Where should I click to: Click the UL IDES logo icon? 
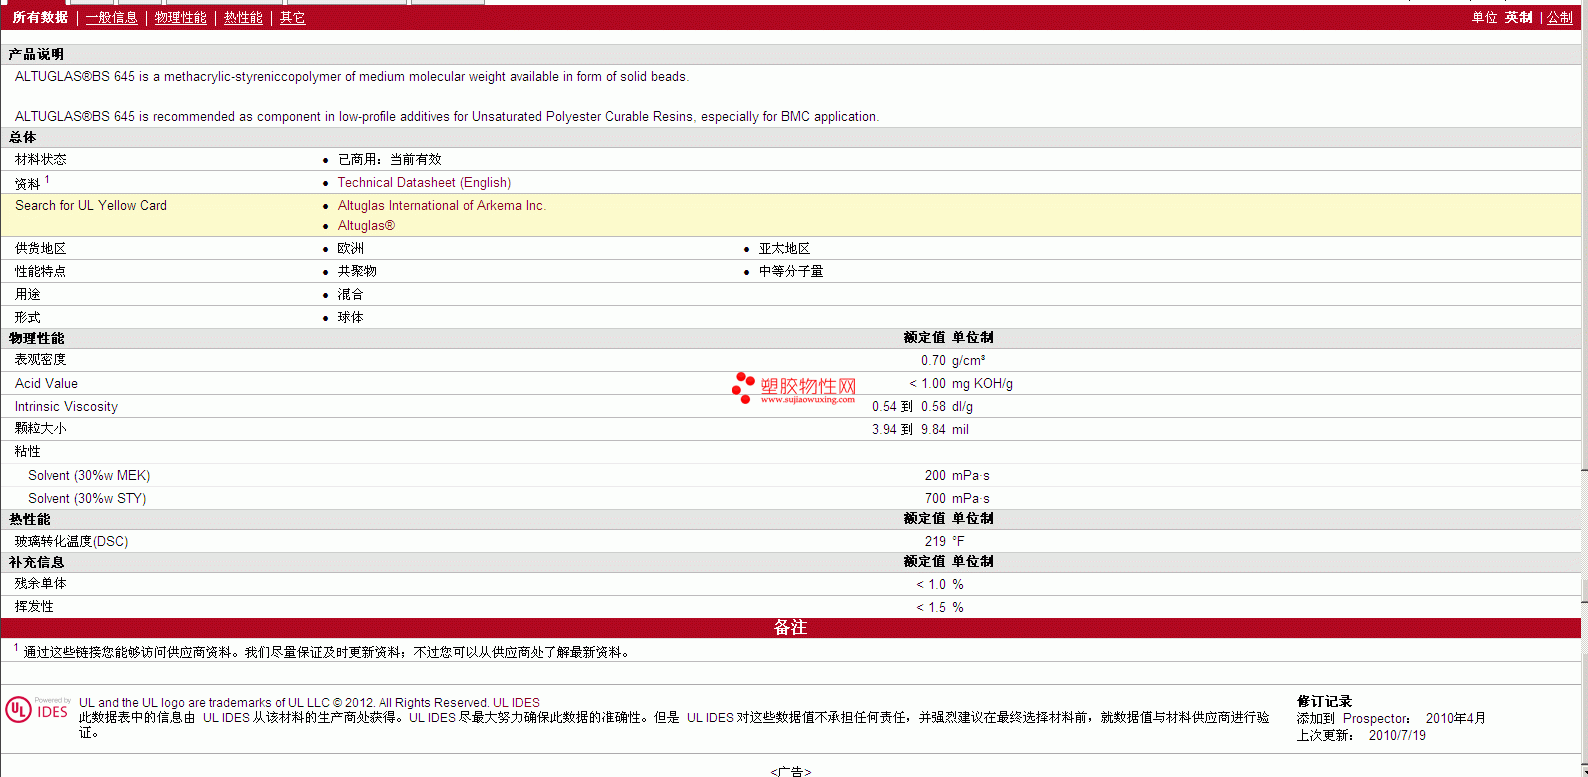(38, 710)
